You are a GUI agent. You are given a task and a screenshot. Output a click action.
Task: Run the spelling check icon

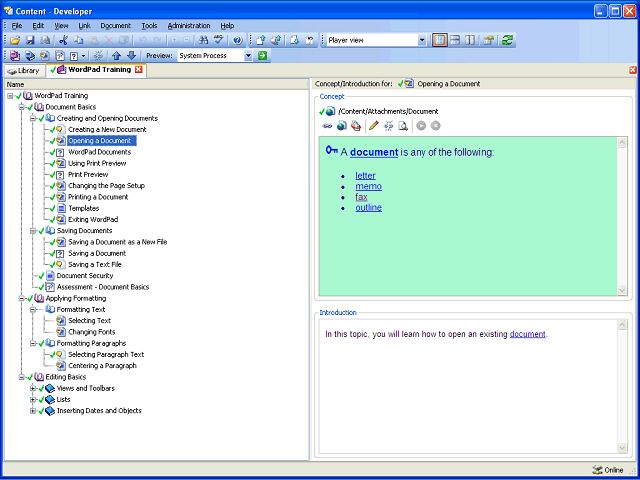(219, 40)
